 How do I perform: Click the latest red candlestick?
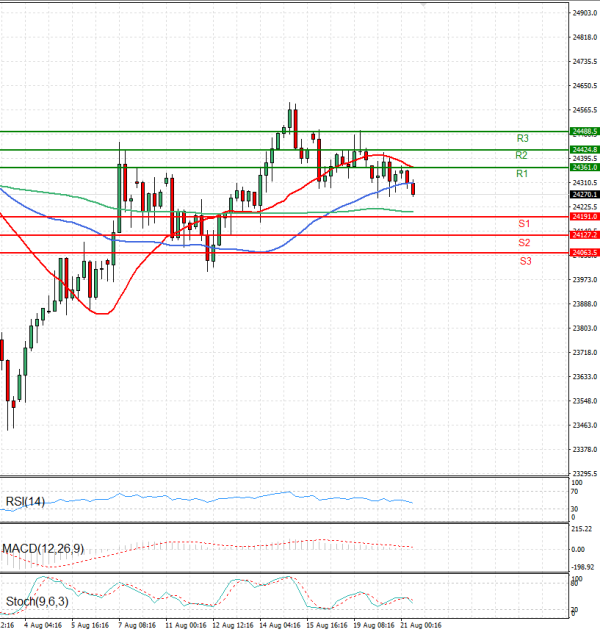(413, 189)
